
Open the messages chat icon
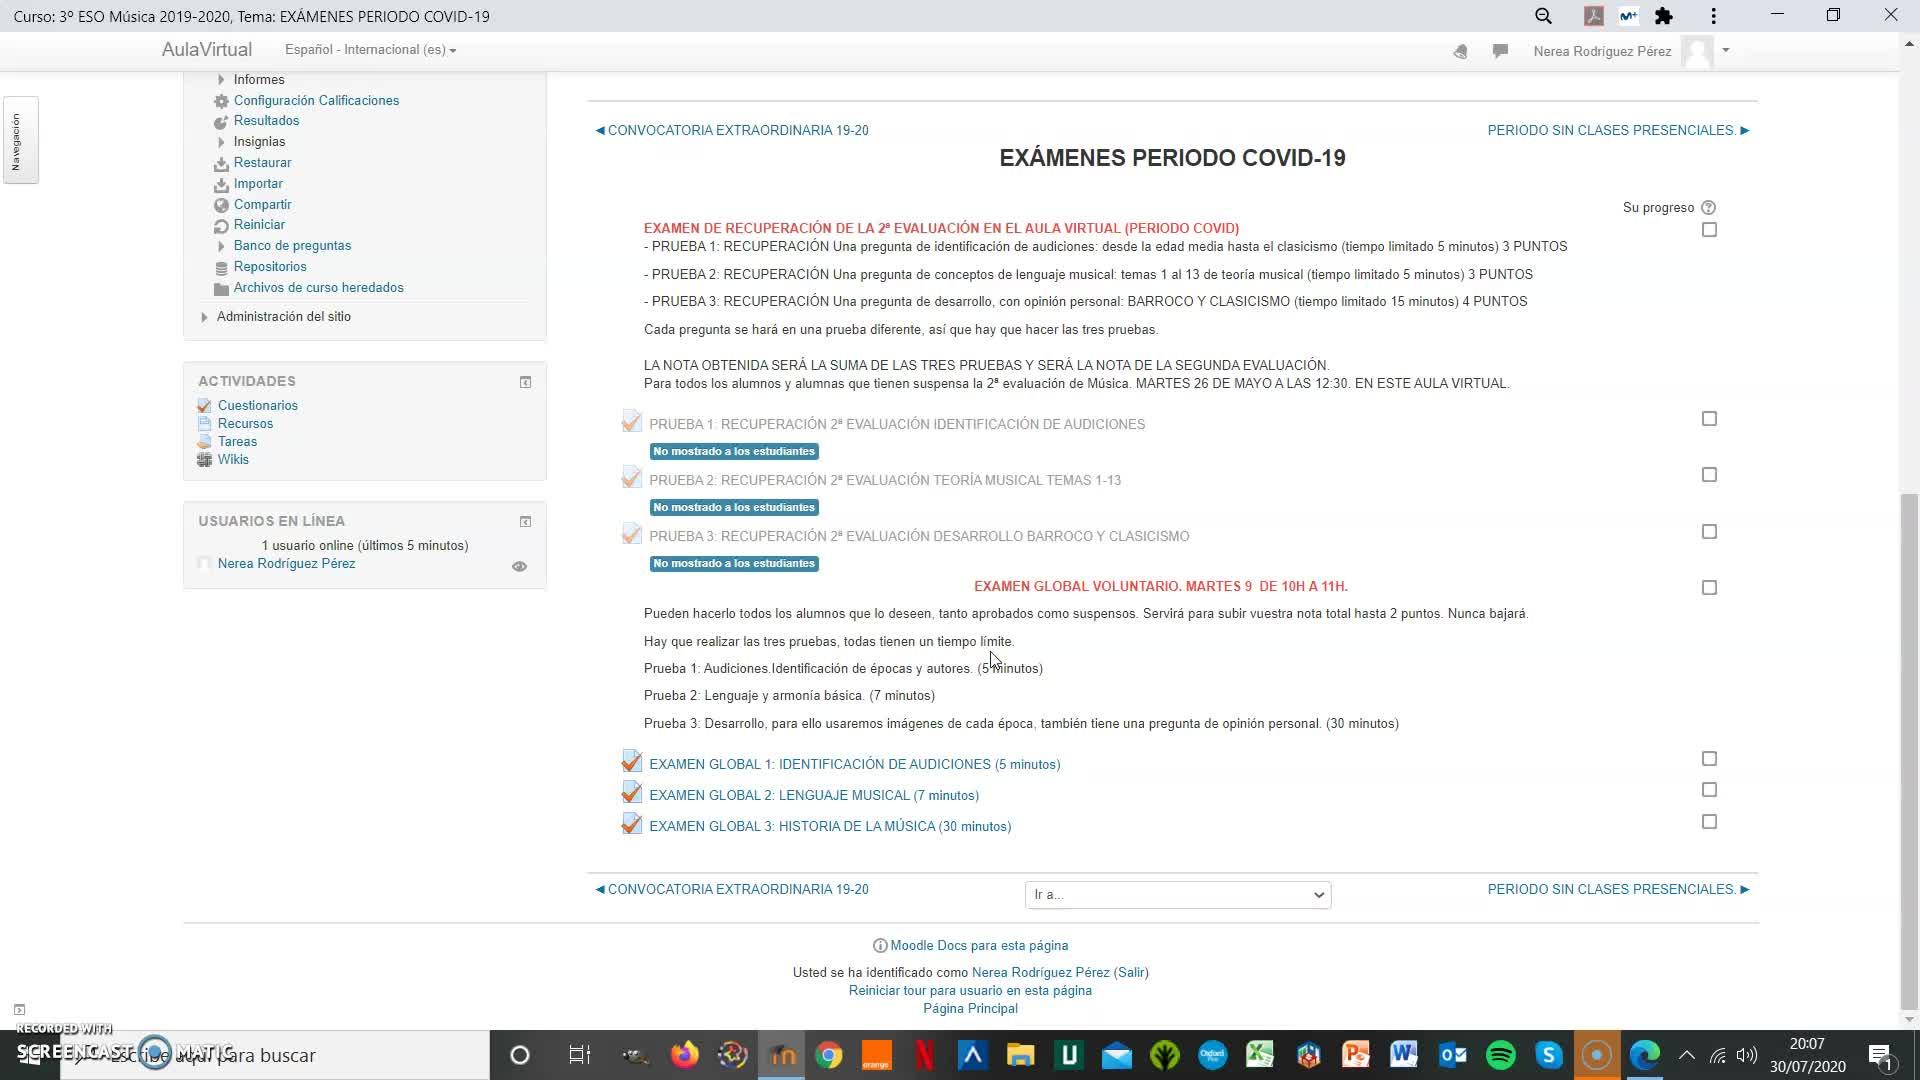click(x=1500, y=51)
